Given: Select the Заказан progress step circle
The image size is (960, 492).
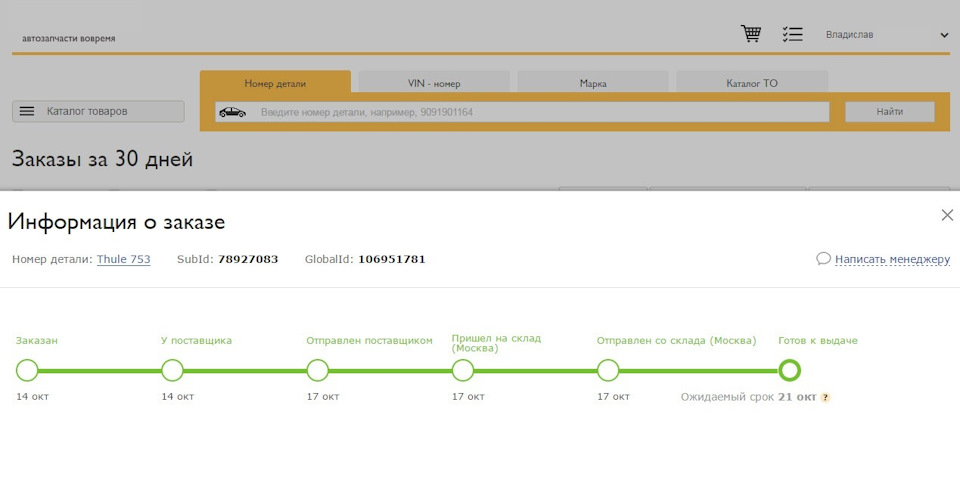Looking at the screenshot, I should click(x=27, y=370).
